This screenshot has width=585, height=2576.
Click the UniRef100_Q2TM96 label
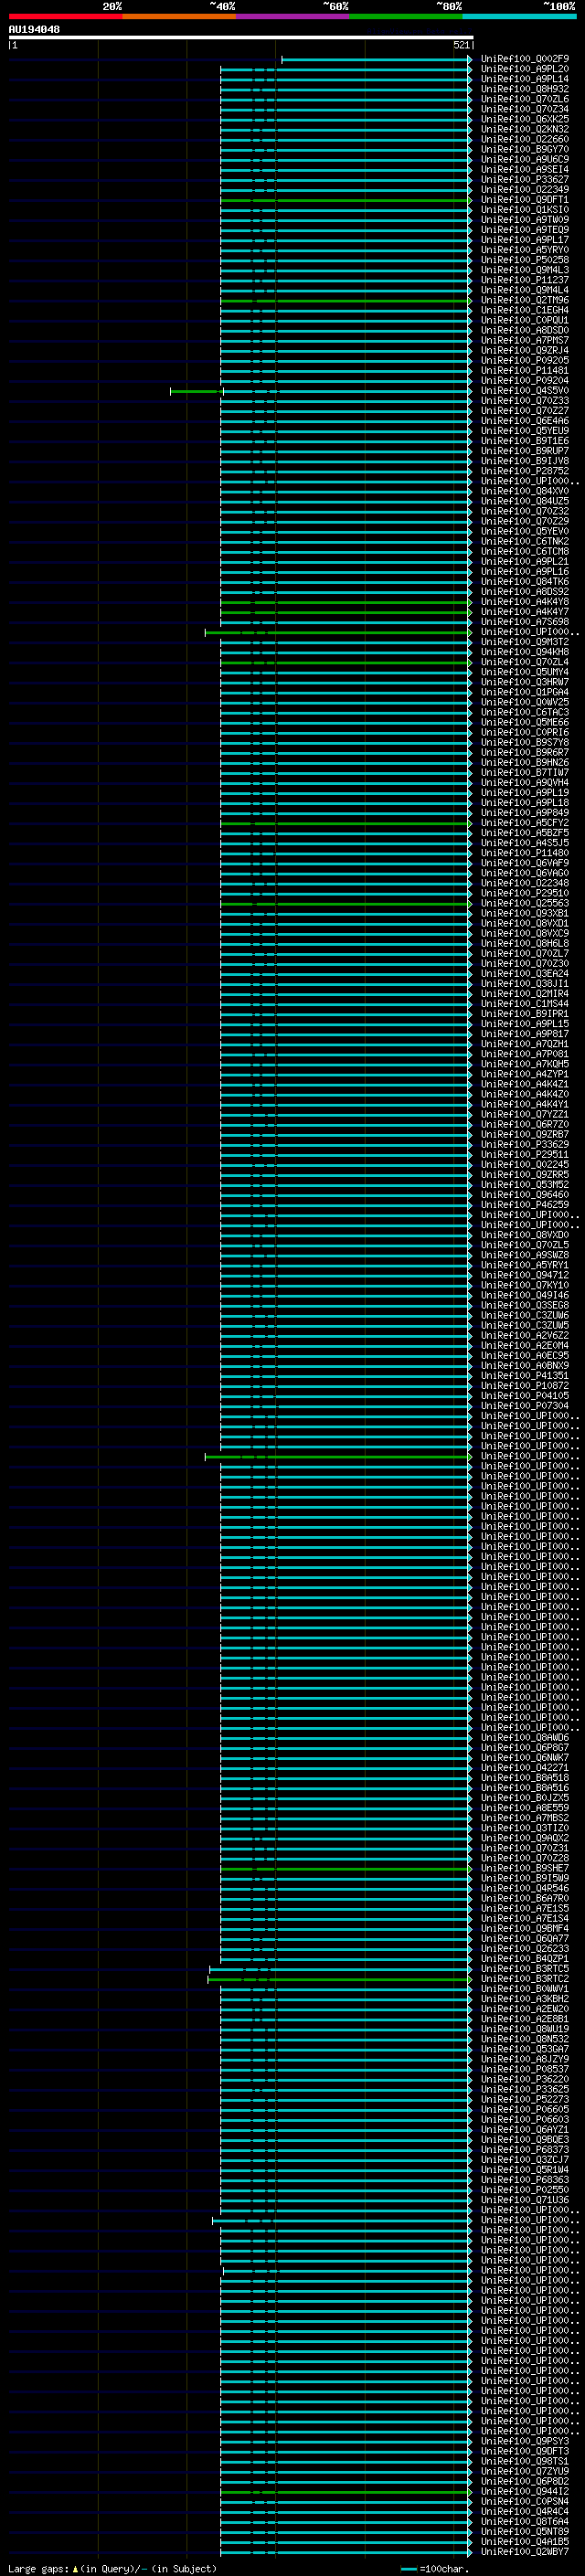tap(525, 300)
